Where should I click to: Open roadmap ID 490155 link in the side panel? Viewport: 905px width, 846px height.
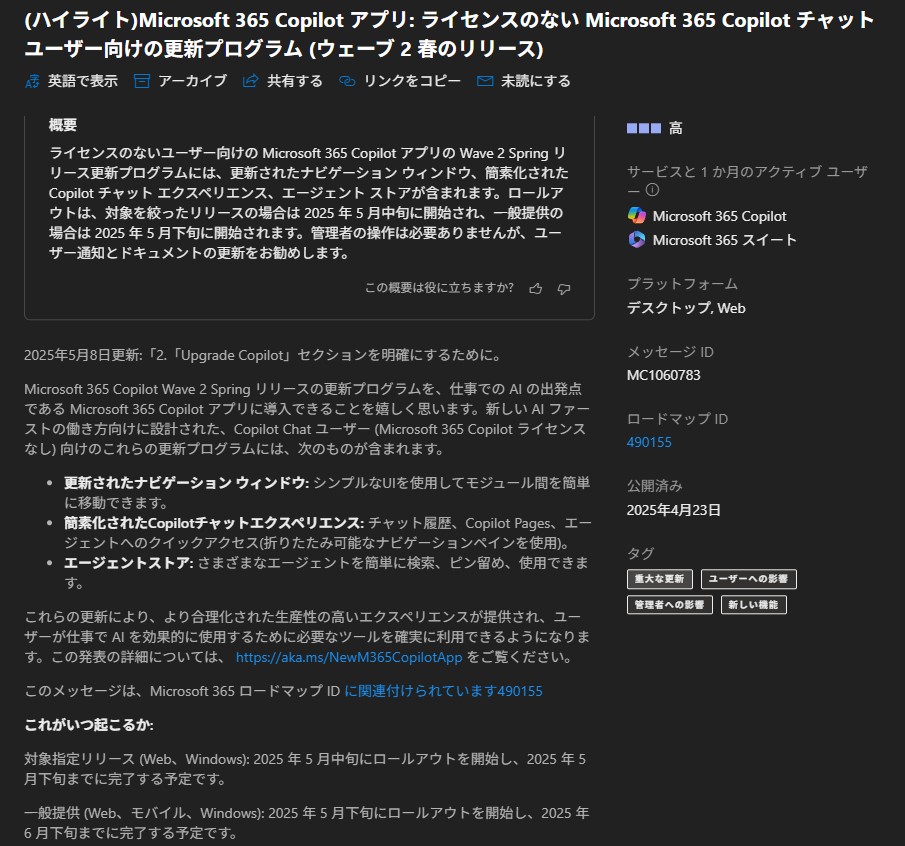[x=649, y=442]
